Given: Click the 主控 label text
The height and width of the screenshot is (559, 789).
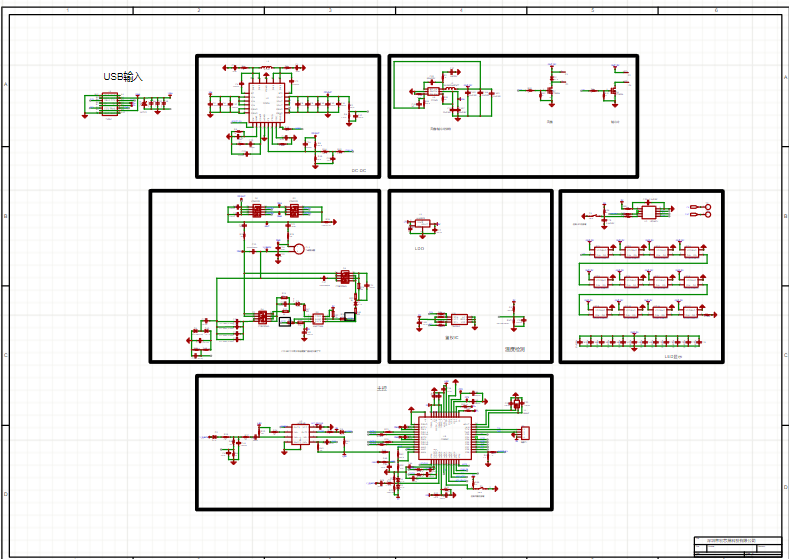Looking at the screenshot, I should point(382,388).
